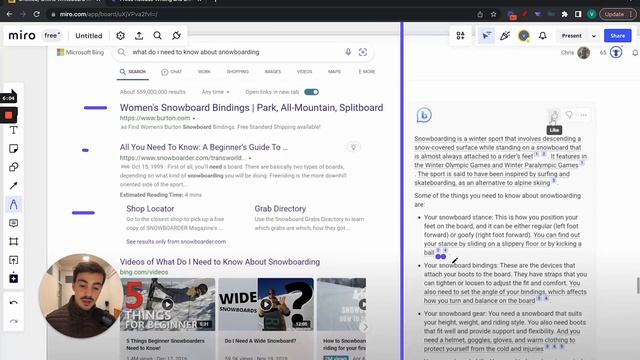Switch to the SHOPPING tab
The width and height of the screenshot is (640, 360).
pos(238,72)
